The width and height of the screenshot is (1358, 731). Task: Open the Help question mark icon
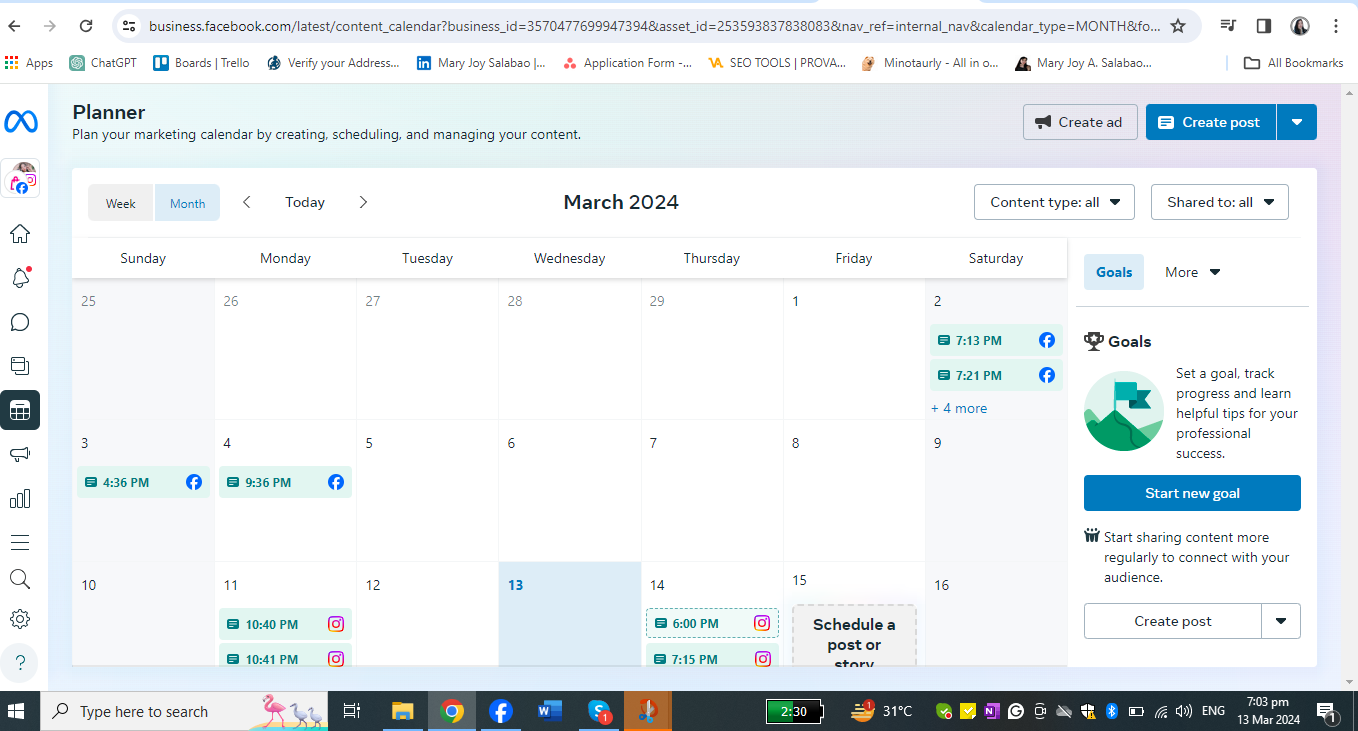(x=20, y=661)
